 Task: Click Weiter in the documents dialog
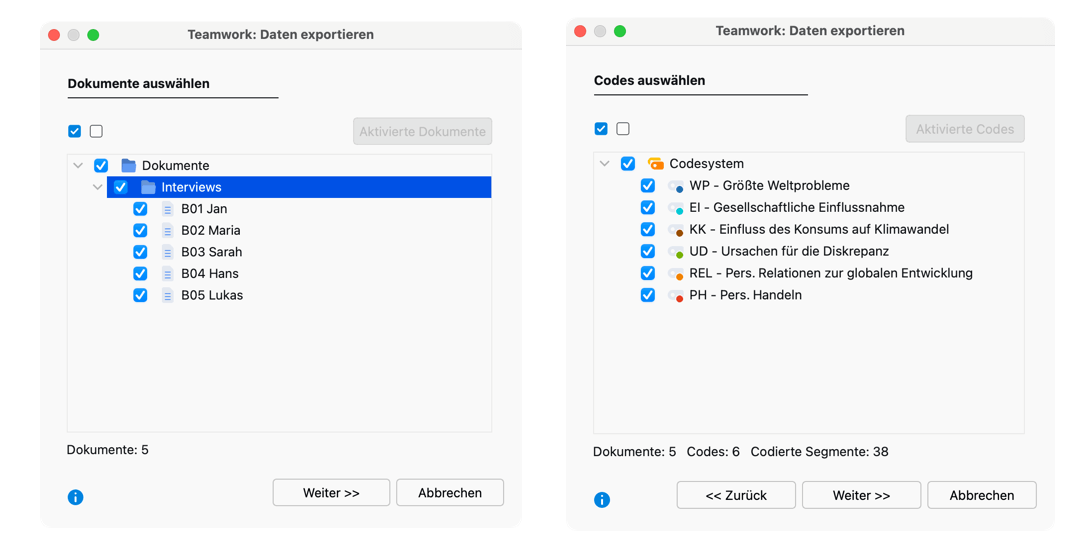pos(331,493)
